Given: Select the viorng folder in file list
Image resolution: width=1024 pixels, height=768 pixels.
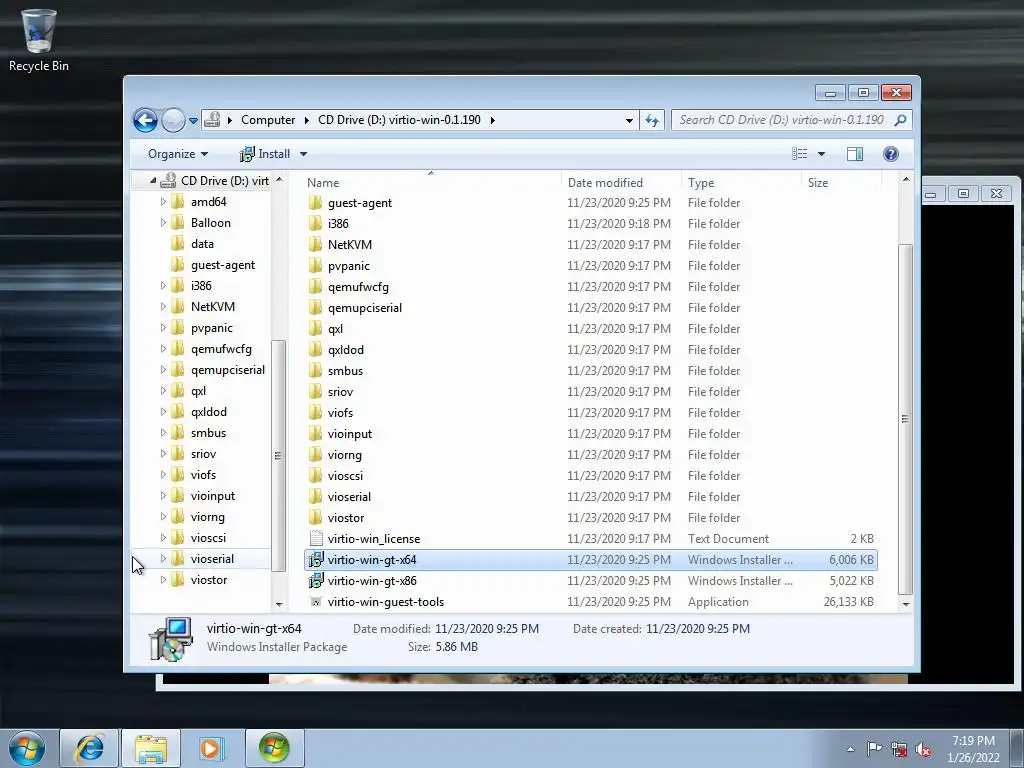Looking at the screenshot, I should pos(344,455).
